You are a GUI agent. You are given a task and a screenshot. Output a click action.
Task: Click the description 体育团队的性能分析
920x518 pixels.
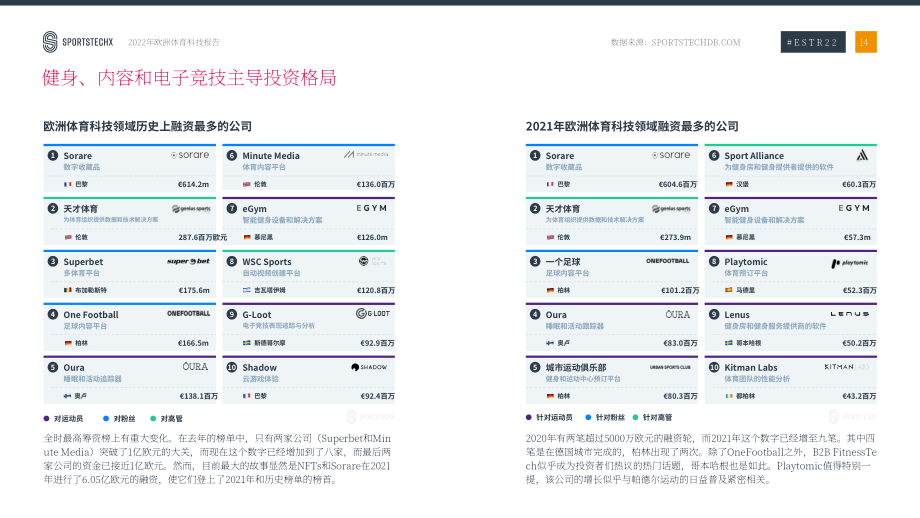[757, 379]
